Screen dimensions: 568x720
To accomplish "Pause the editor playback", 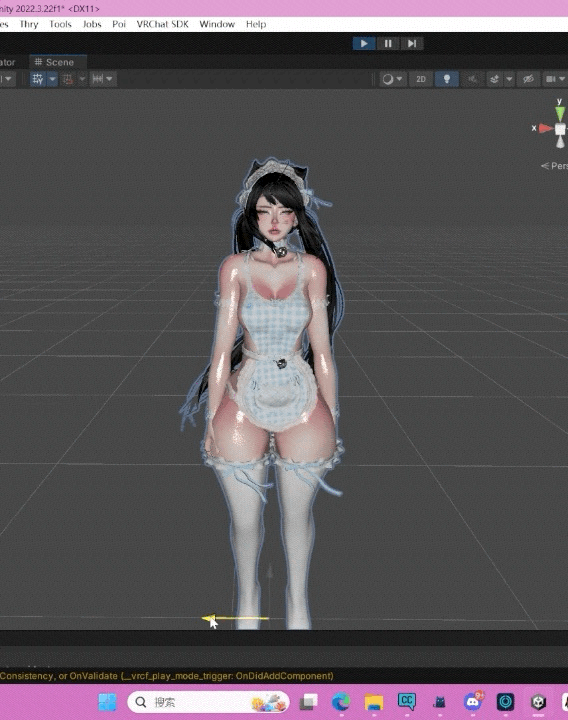I will point(388,43).
